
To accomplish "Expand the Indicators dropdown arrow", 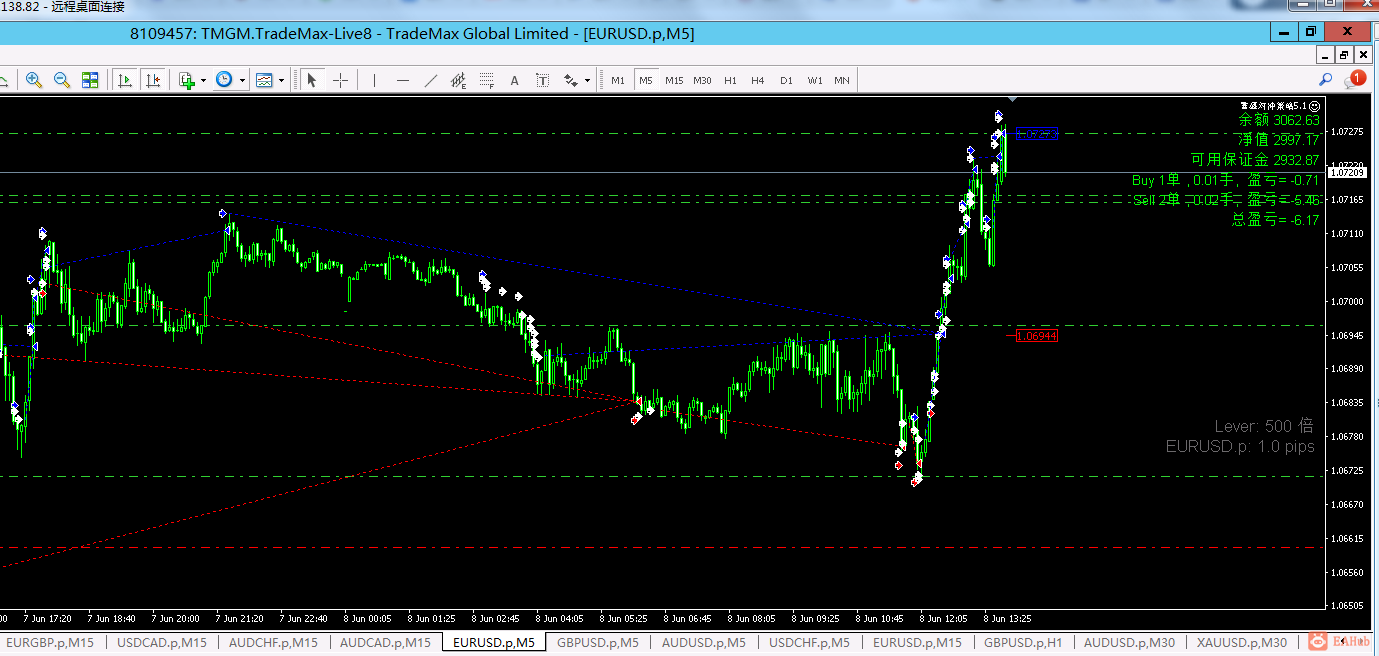I will (203, 80).
